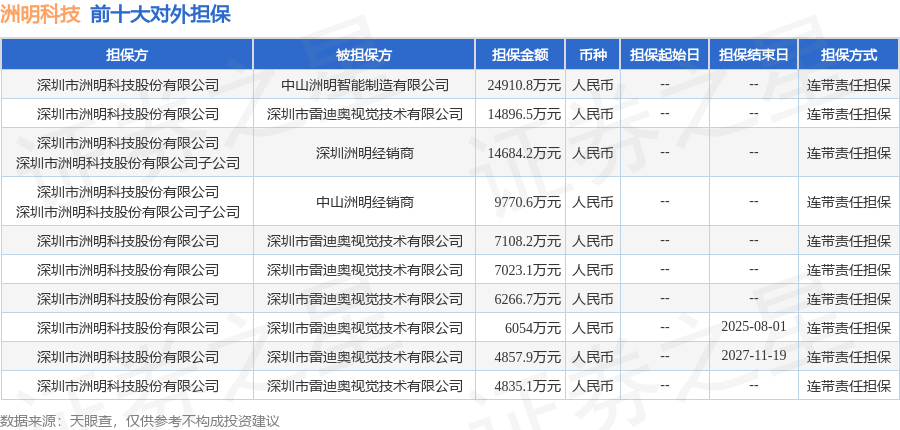Select the 担保结束日 column header

click(754, 55)
